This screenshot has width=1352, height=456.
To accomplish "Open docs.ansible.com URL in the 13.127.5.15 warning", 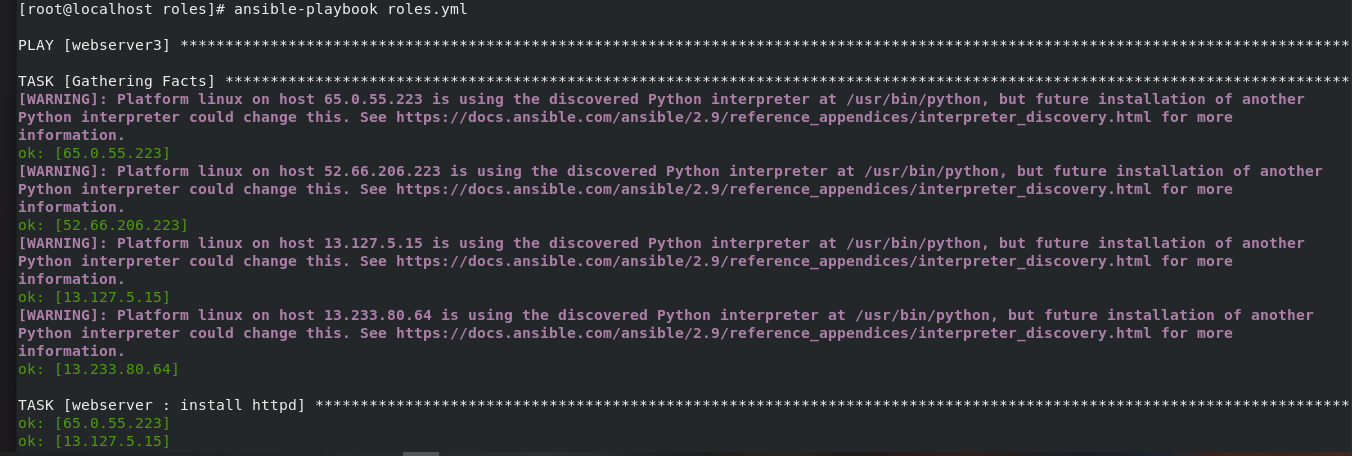I will coord(774,261).
